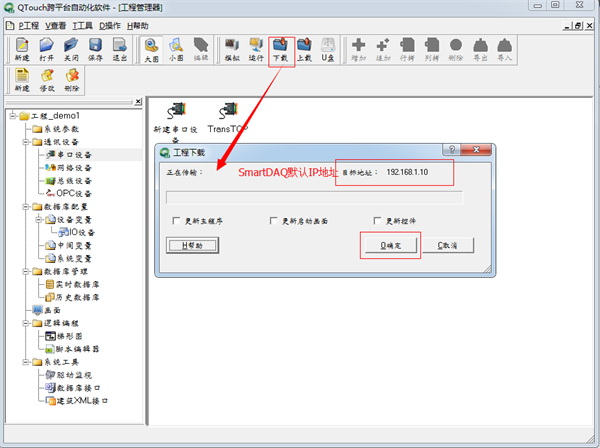The width and height of the screenshot is (600, 448).
Task: Collapse the 通讯设备 tree node
Action: click(24, 142)
